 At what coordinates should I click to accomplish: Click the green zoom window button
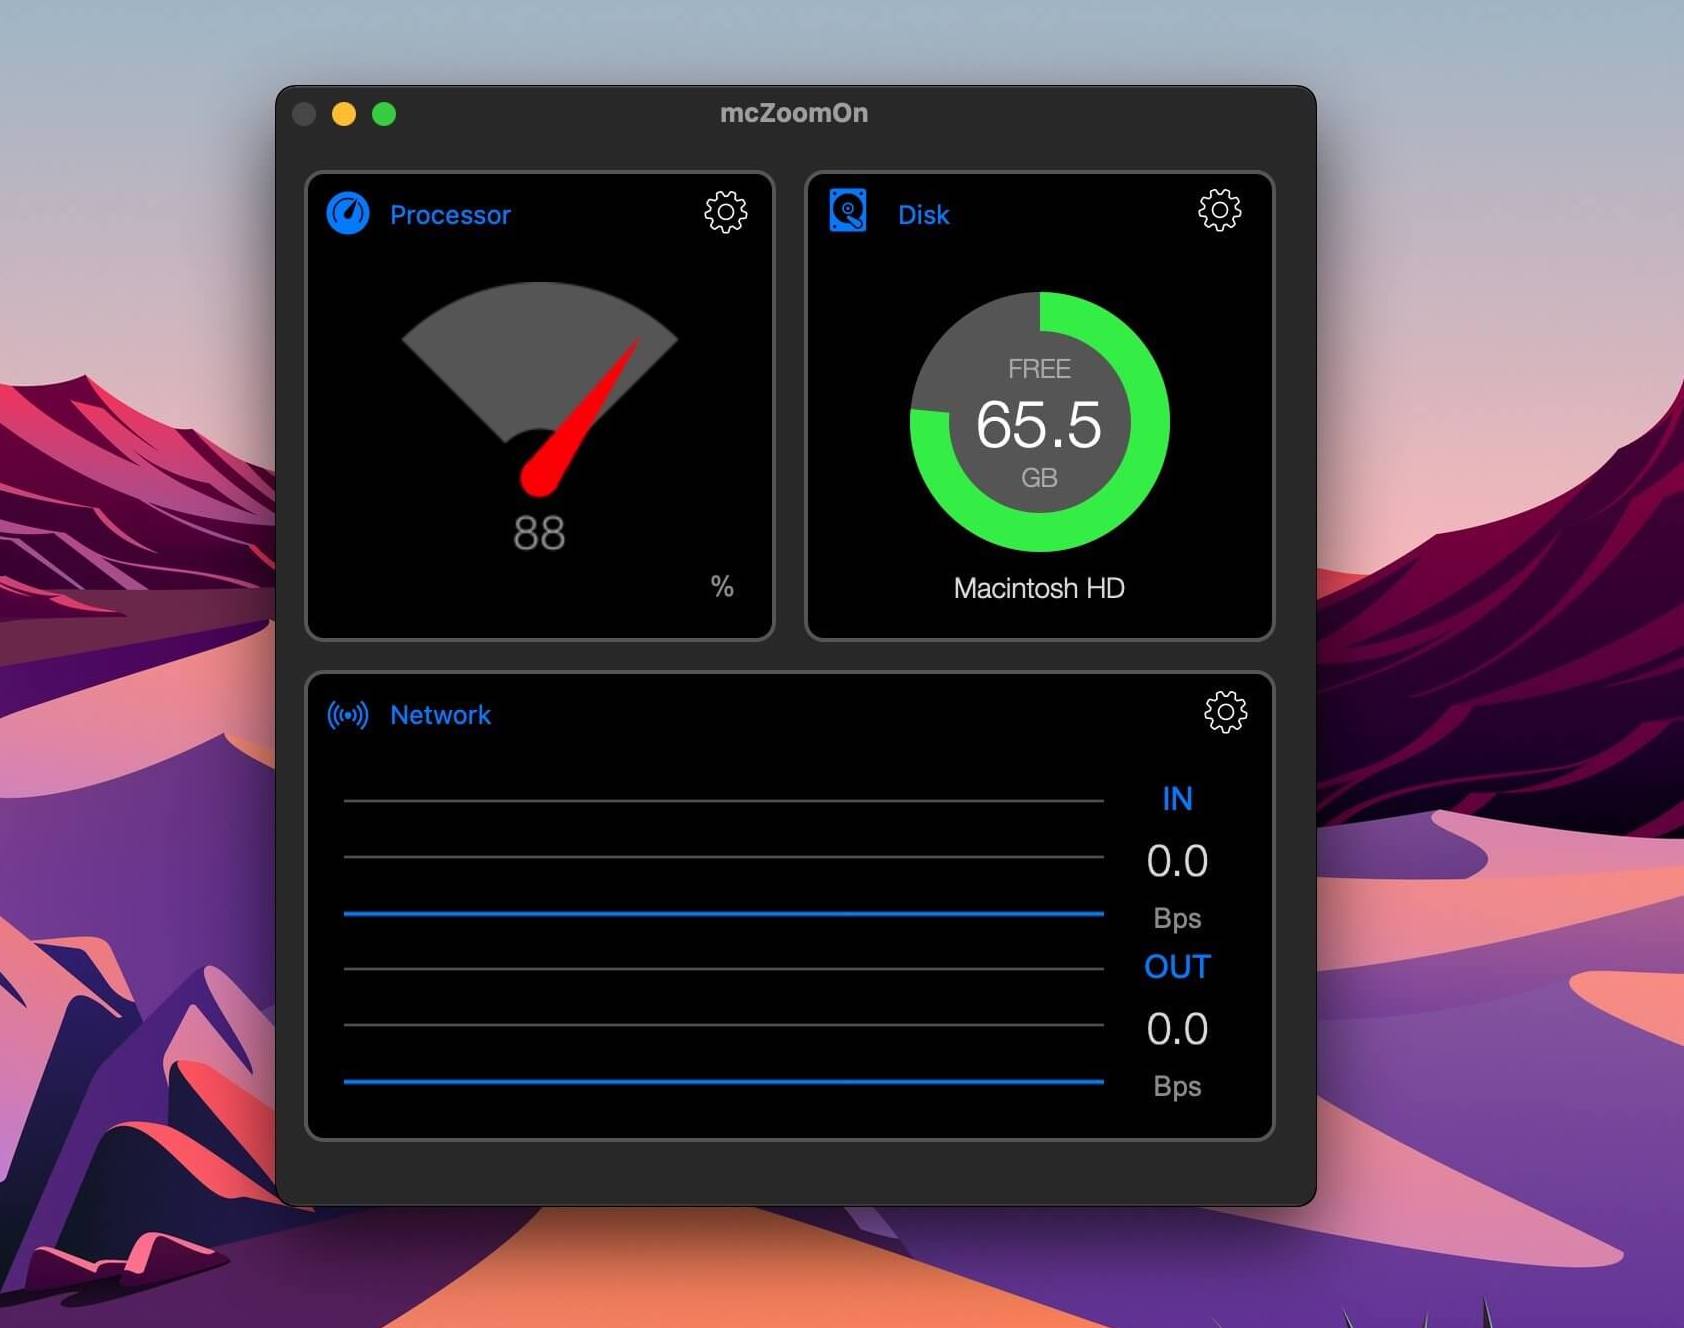click(384, 114)
